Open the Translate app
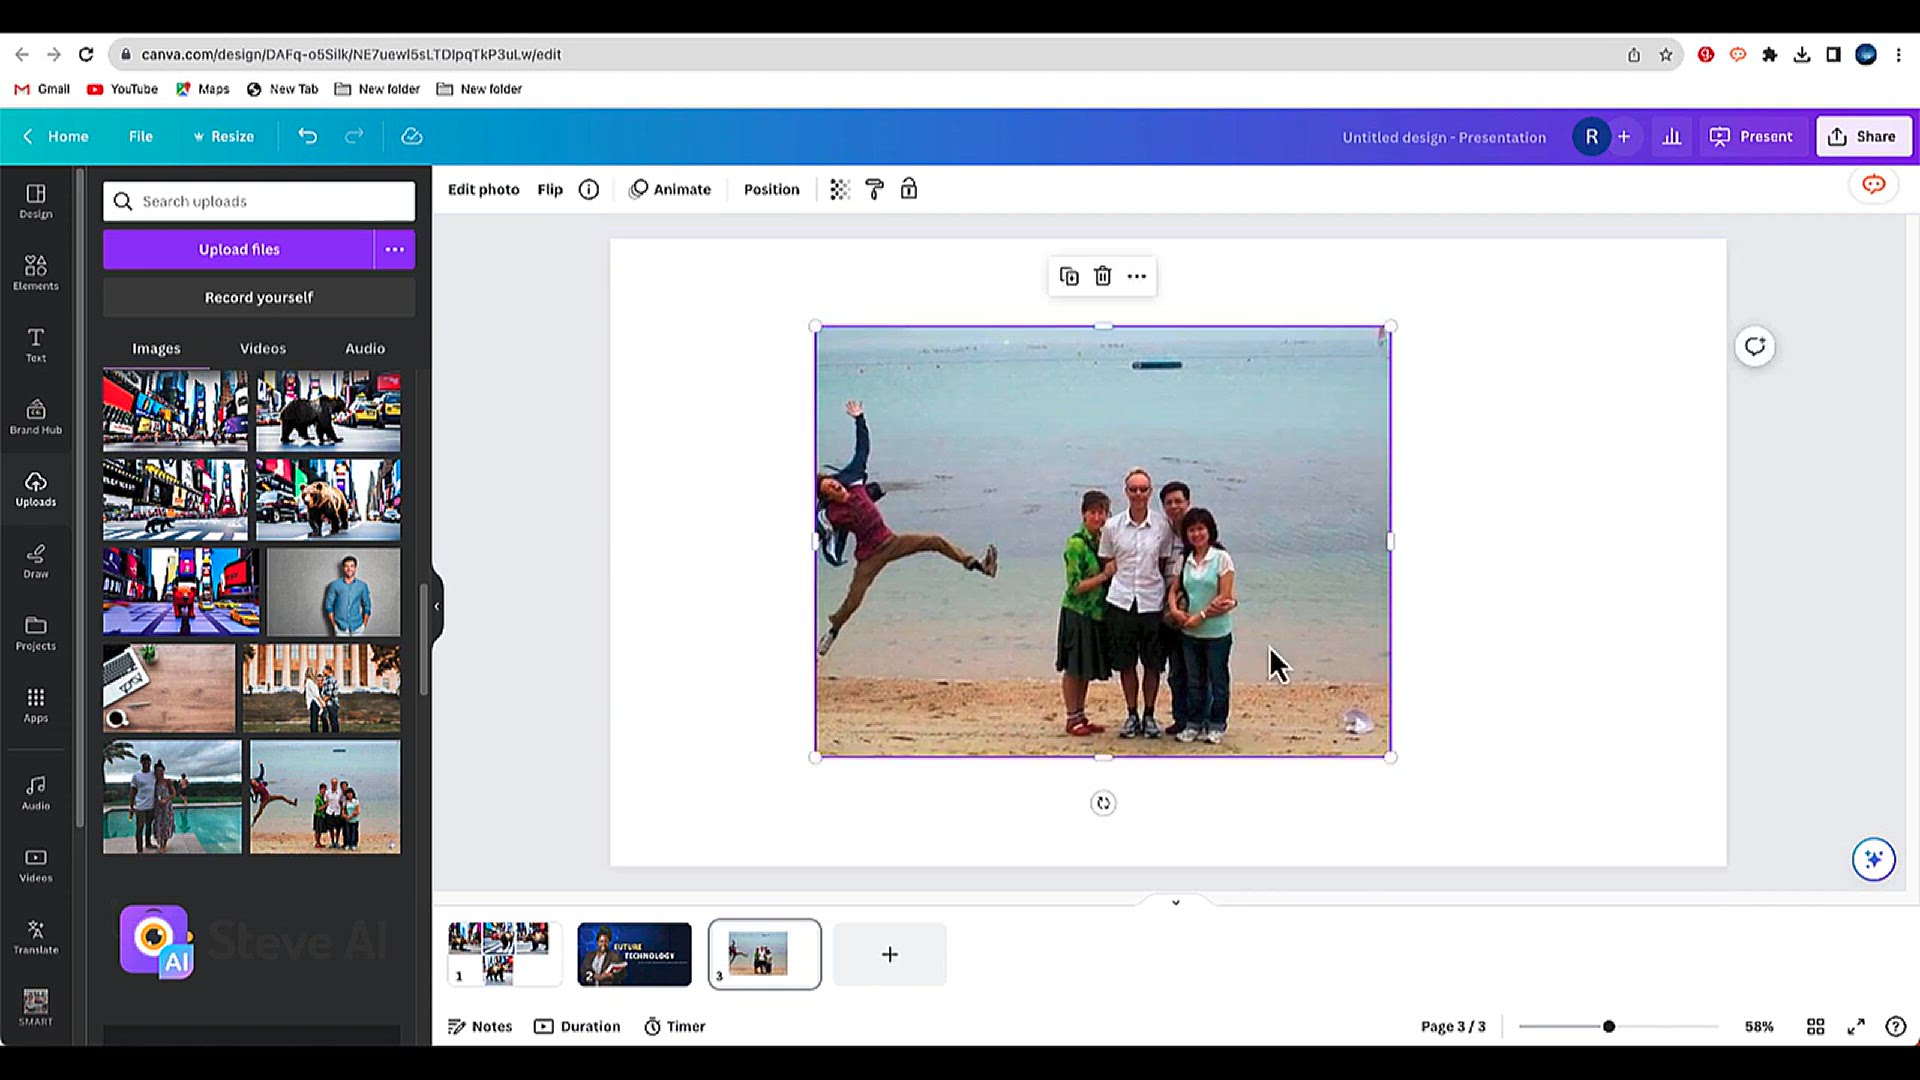The image size is (1920, 1080). coord(36,937)
